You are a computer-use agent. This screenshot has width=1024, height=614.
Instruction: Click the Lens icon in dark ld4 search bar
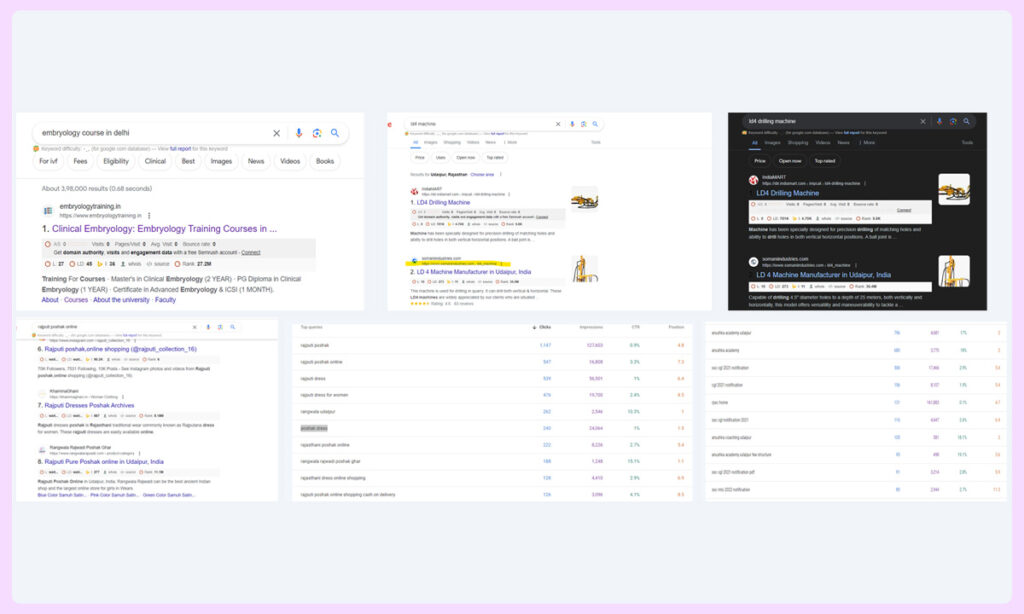pos(953,121)
